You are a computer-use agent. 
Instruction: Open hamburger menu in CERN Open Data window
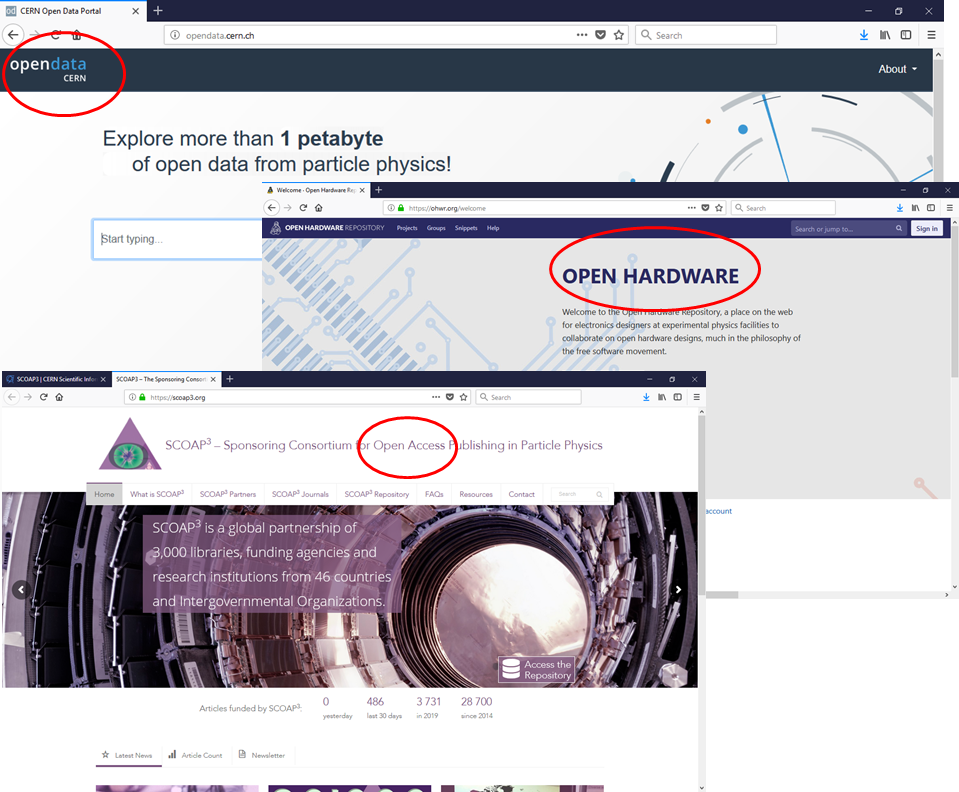coord(931,35)
